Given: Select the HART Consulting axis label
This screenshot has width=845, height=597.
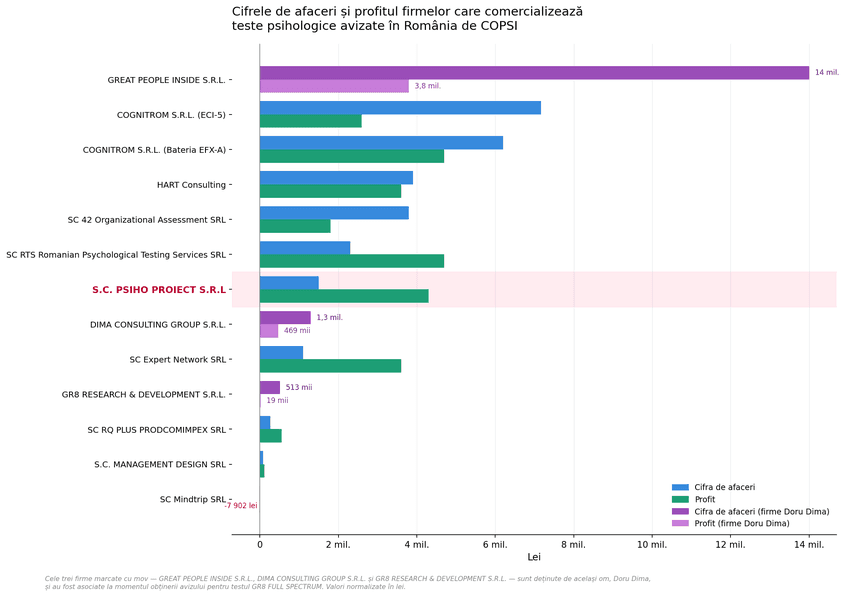Looking at the screenshot, I should coord(191,185).
